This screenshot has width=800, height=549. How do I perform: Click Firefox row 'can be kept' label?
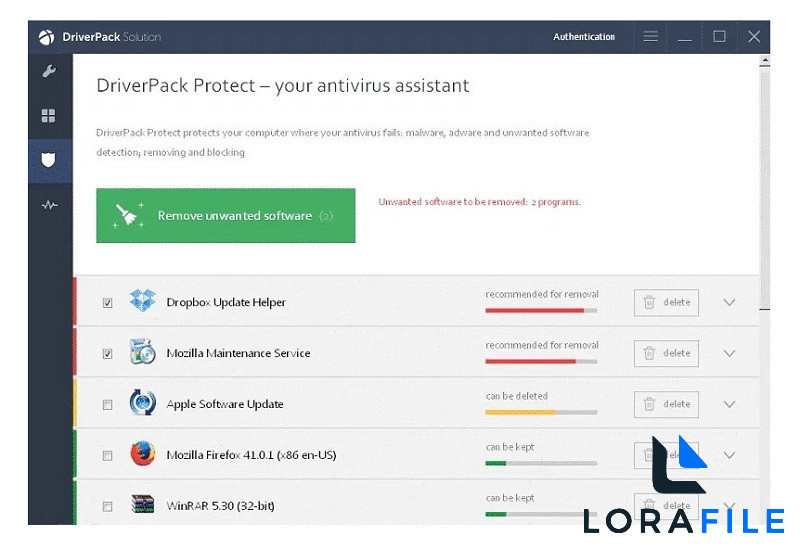(x=510, y=447)
